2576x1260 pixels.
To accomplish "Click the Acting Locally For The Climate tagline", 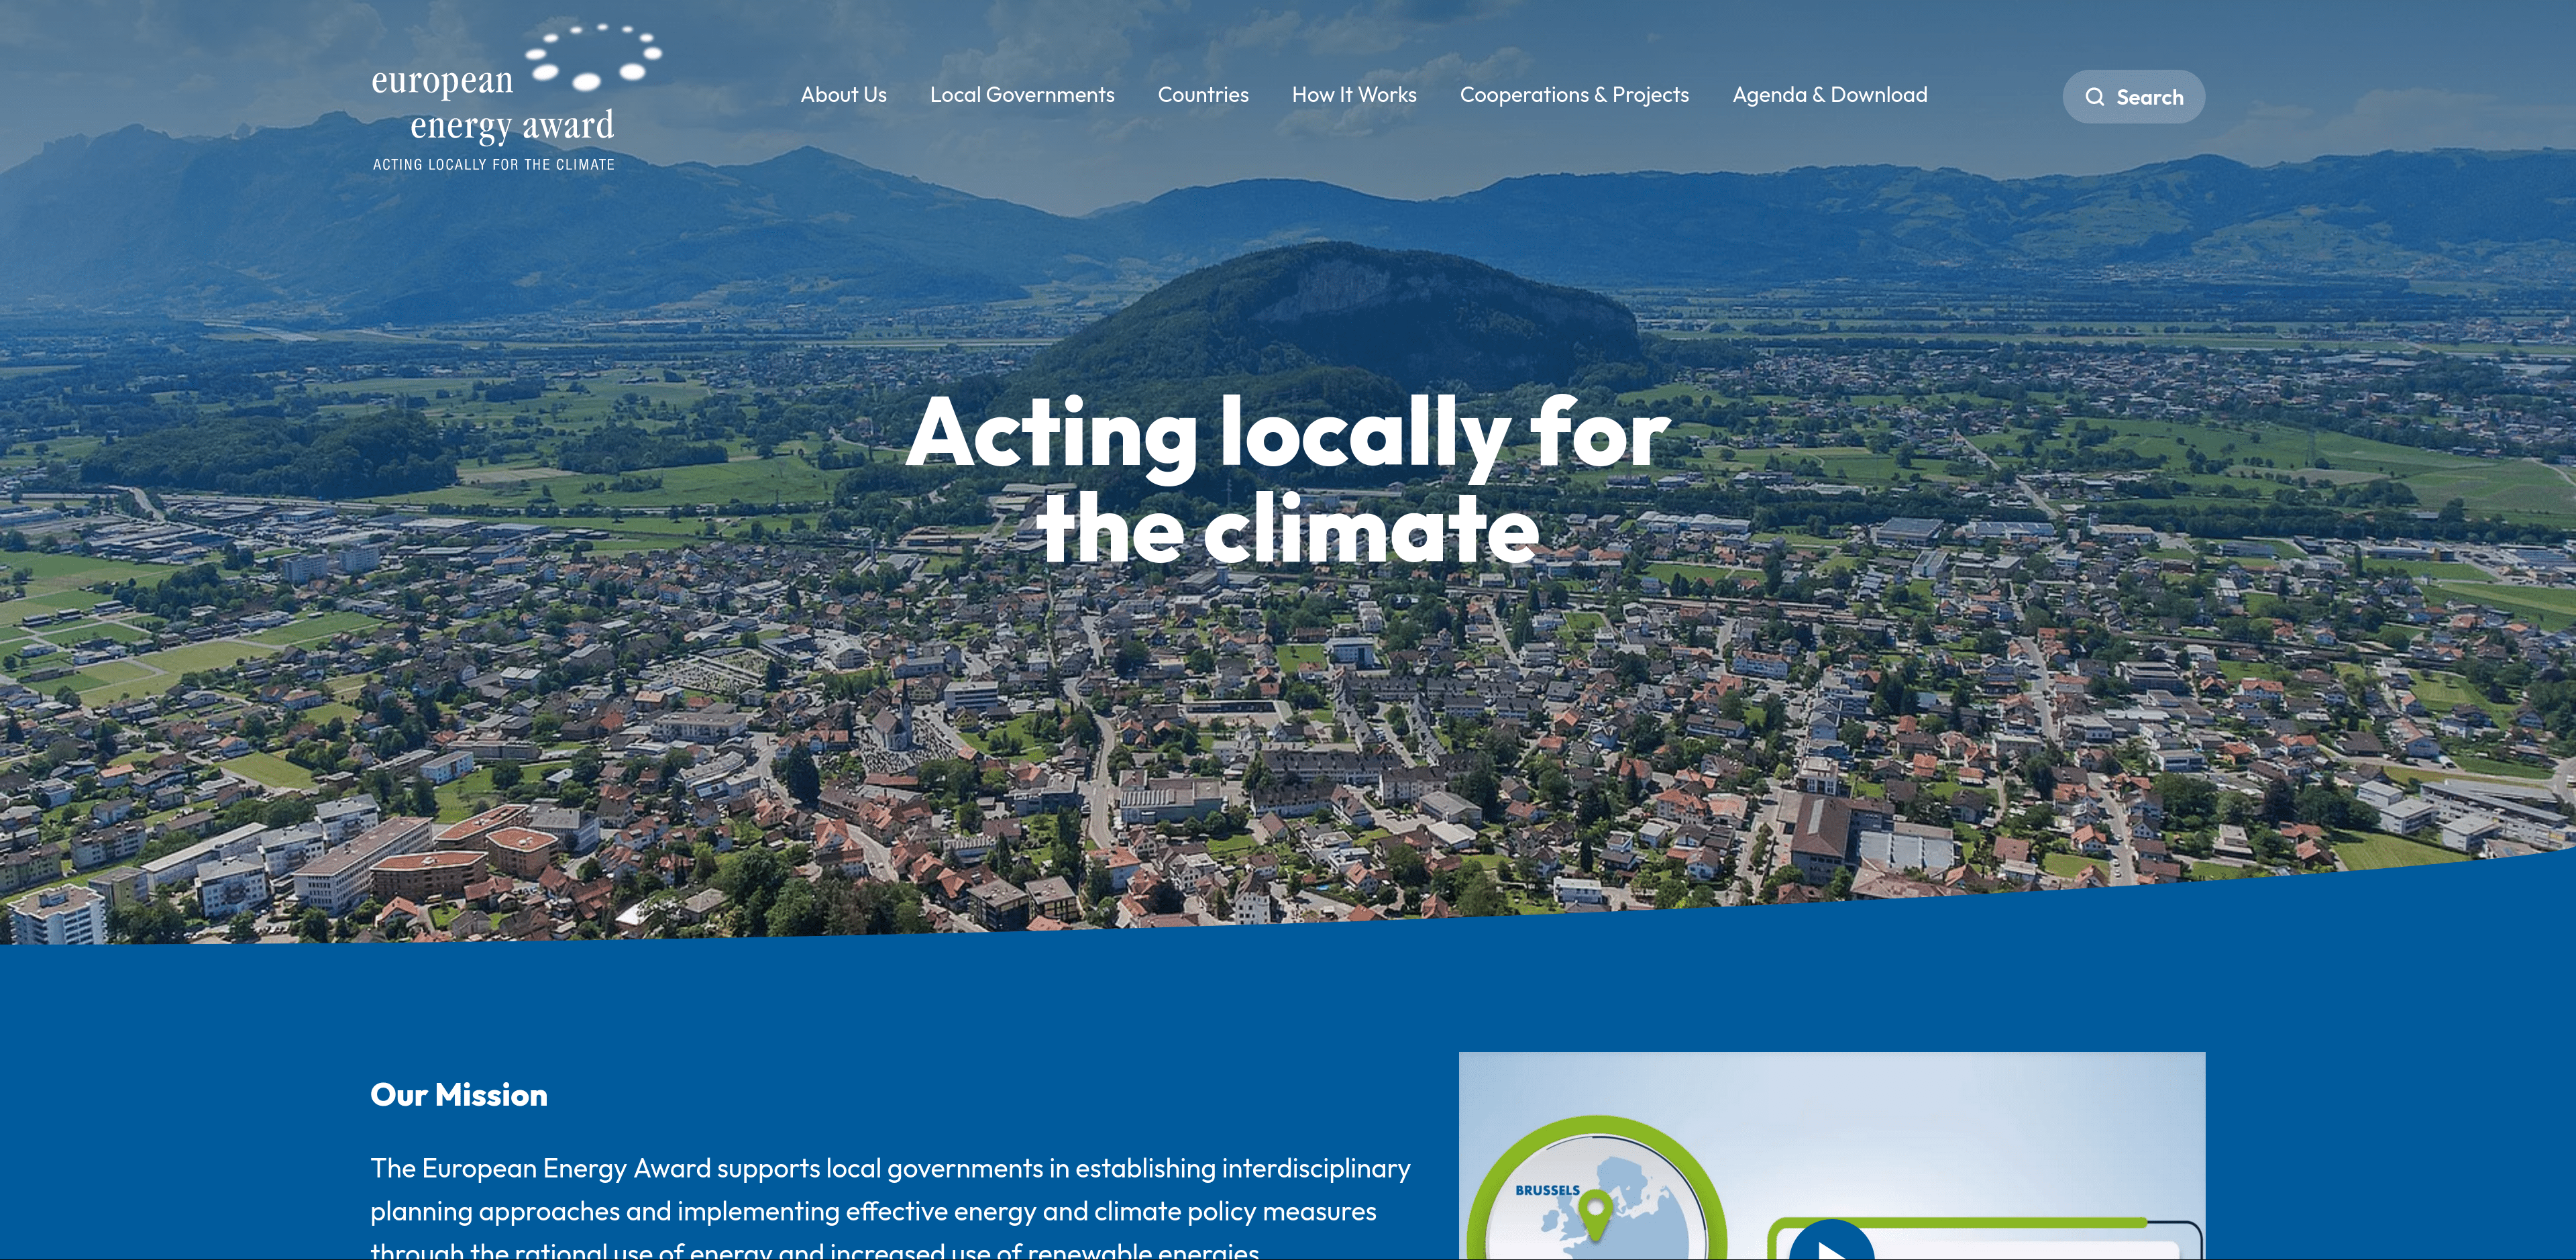I will 493,165.
